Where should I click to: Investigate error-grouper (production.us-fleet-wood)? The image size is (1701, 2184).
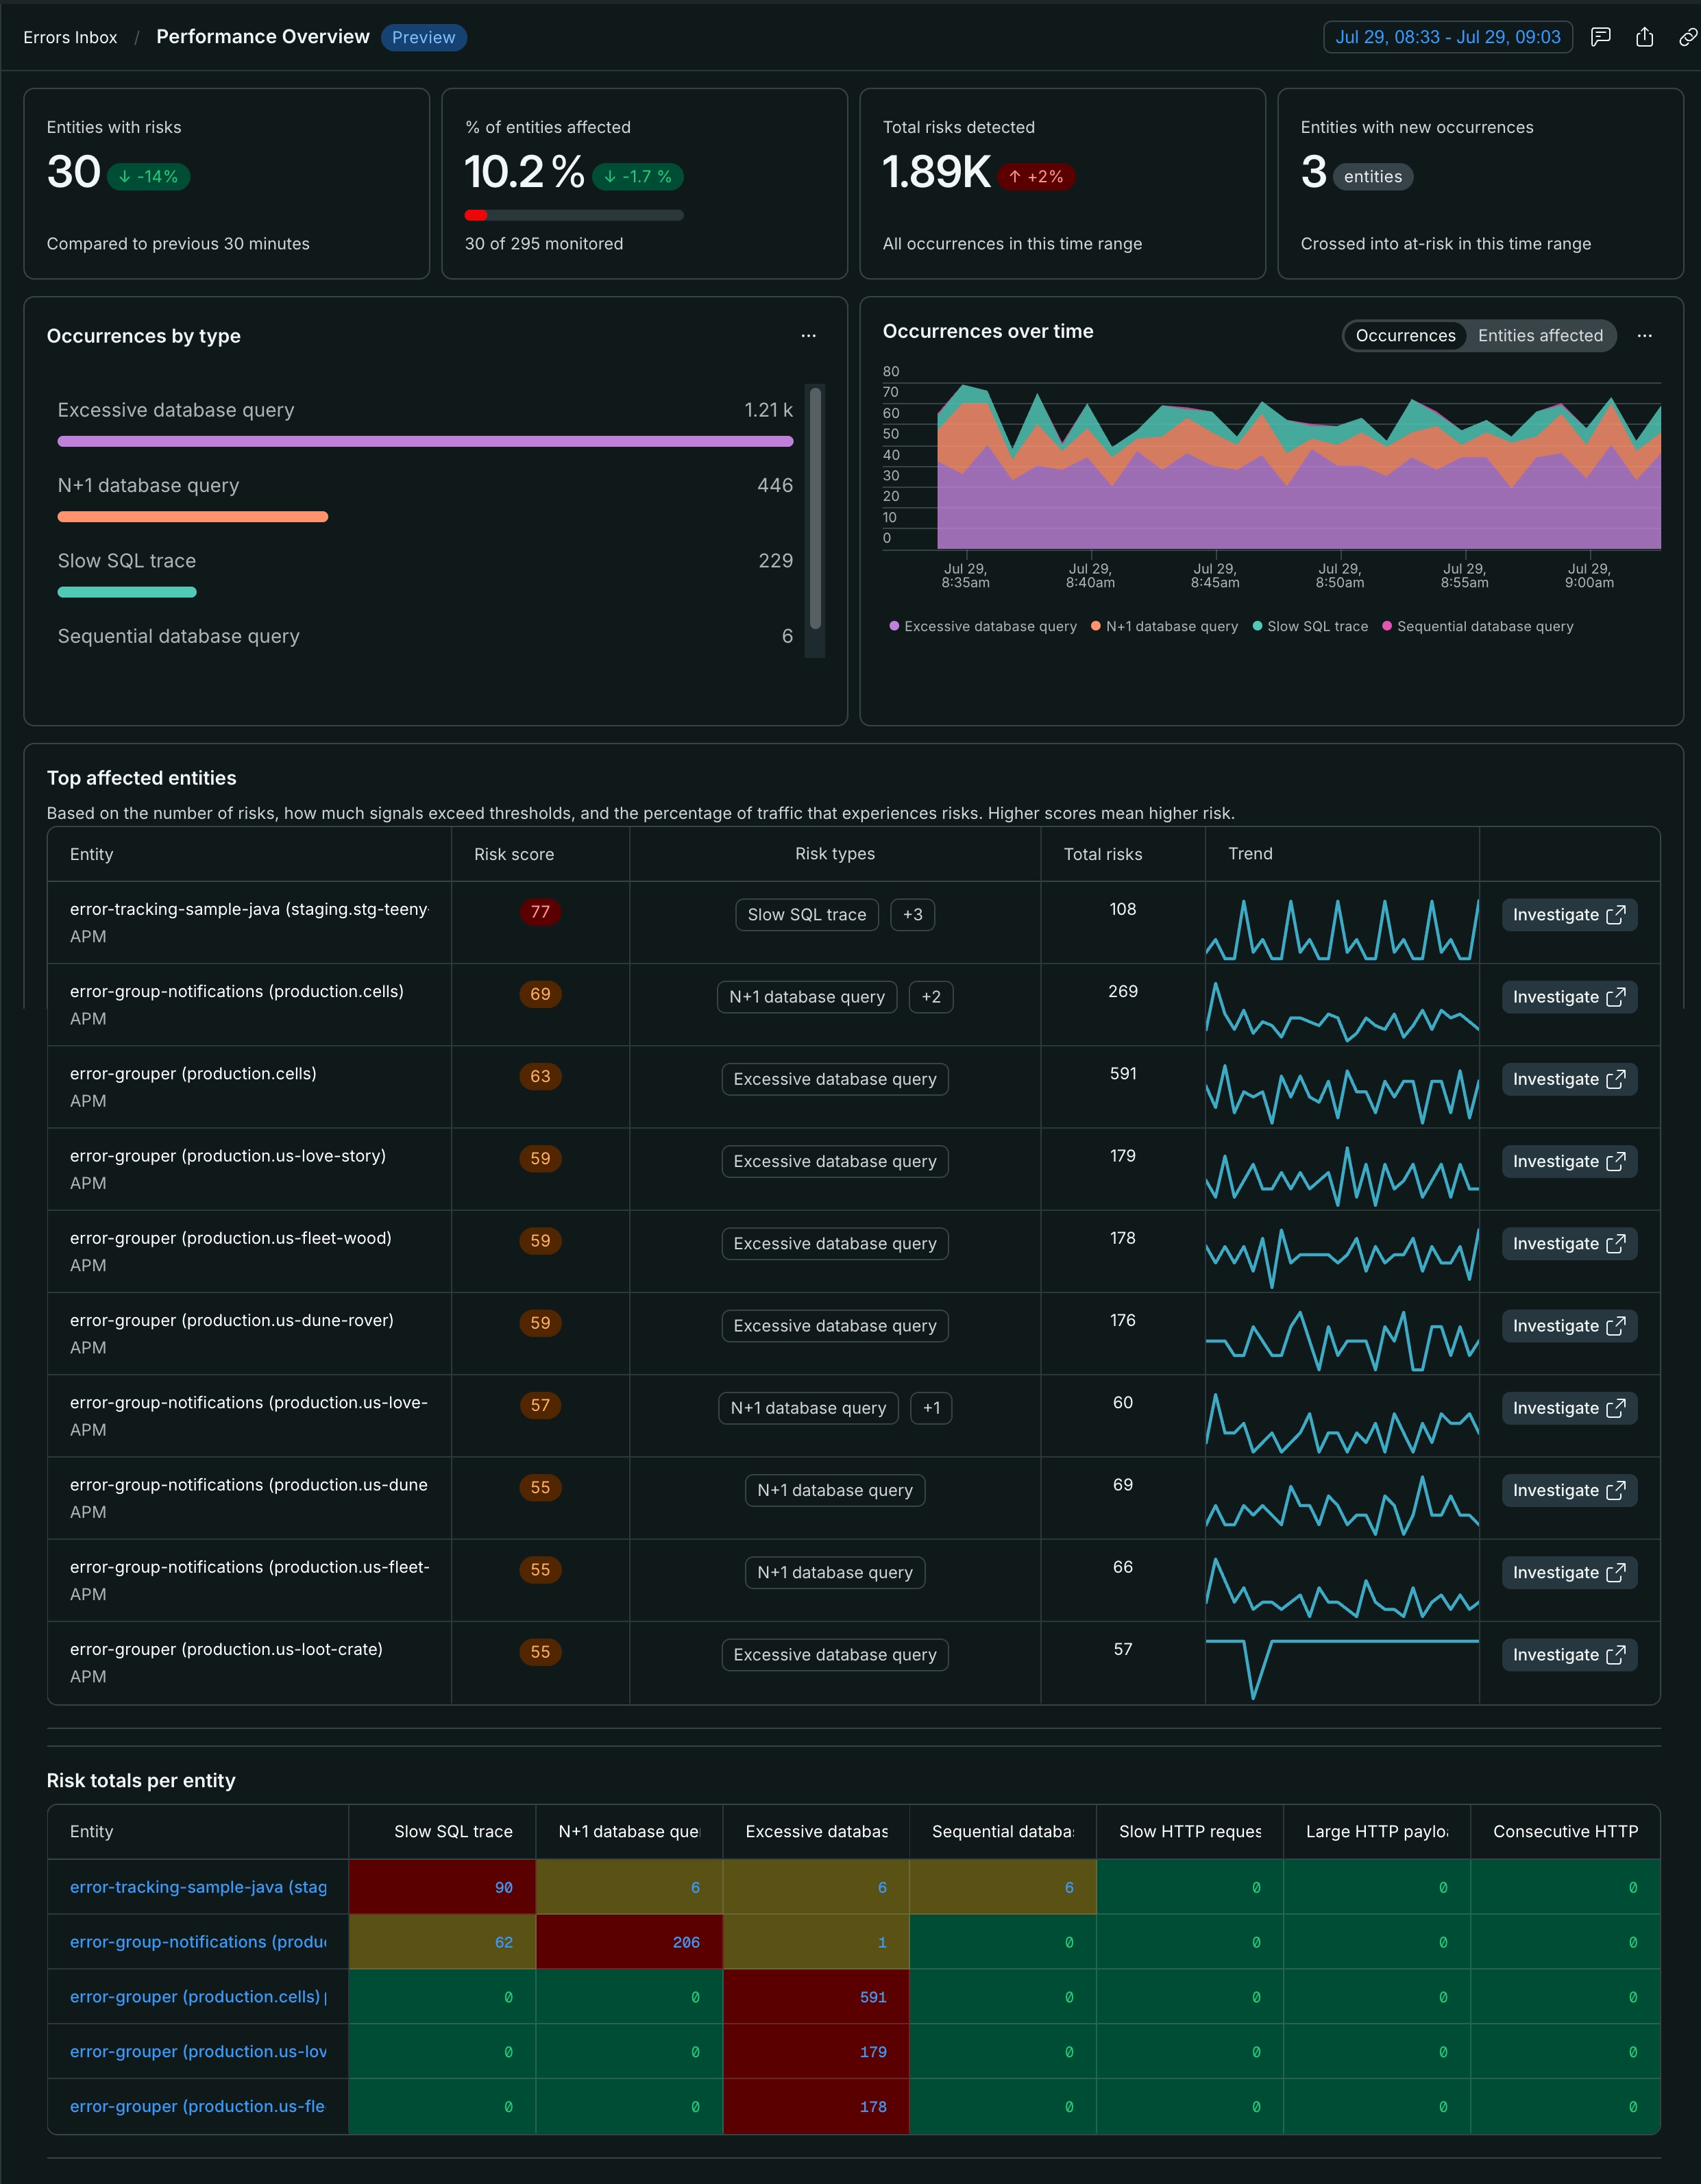[1568, 1243]
